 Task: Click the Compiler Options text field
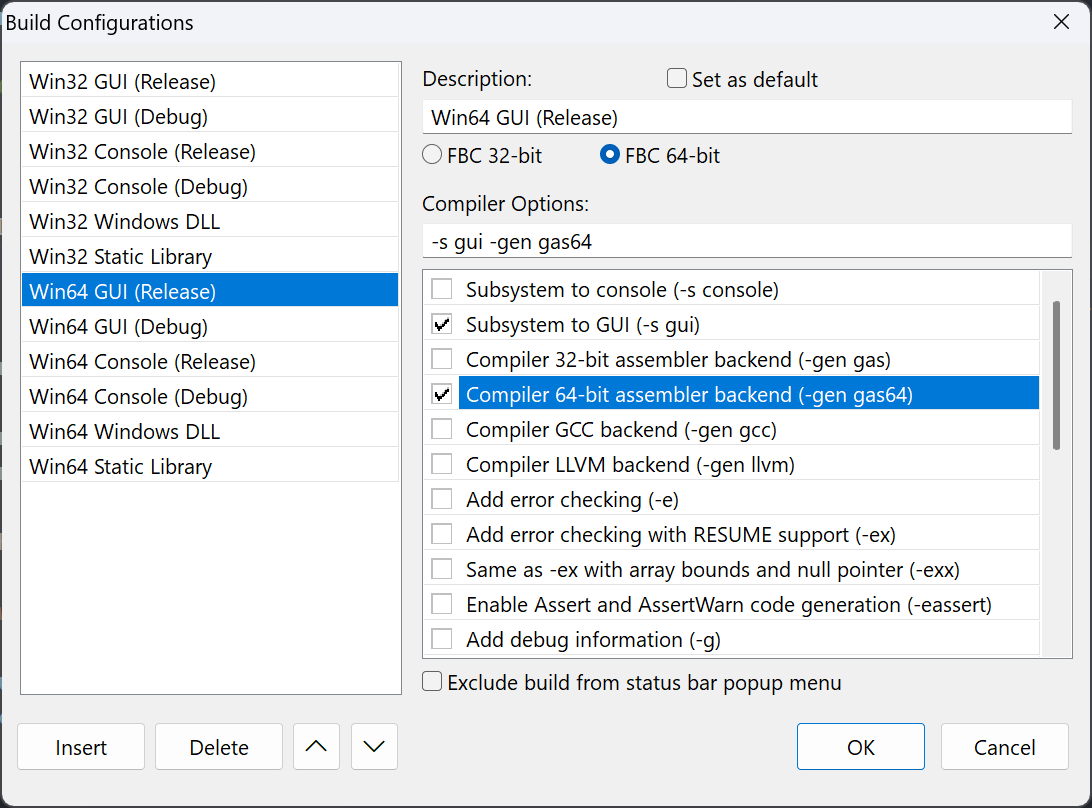747,242
